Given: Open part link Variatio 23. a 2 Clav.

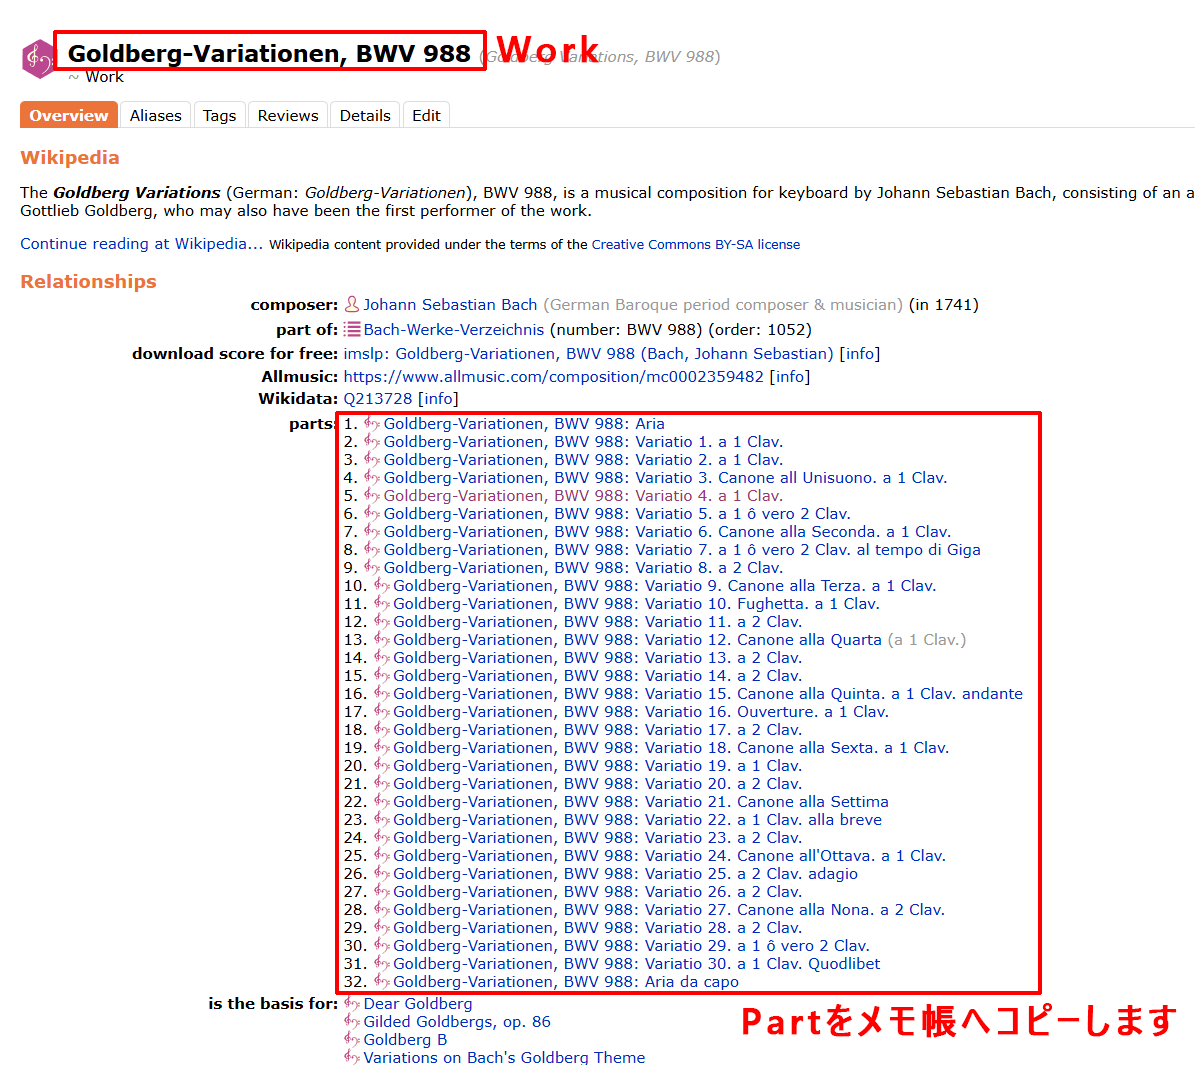Looking at the screenshot, I should (598, 838).
